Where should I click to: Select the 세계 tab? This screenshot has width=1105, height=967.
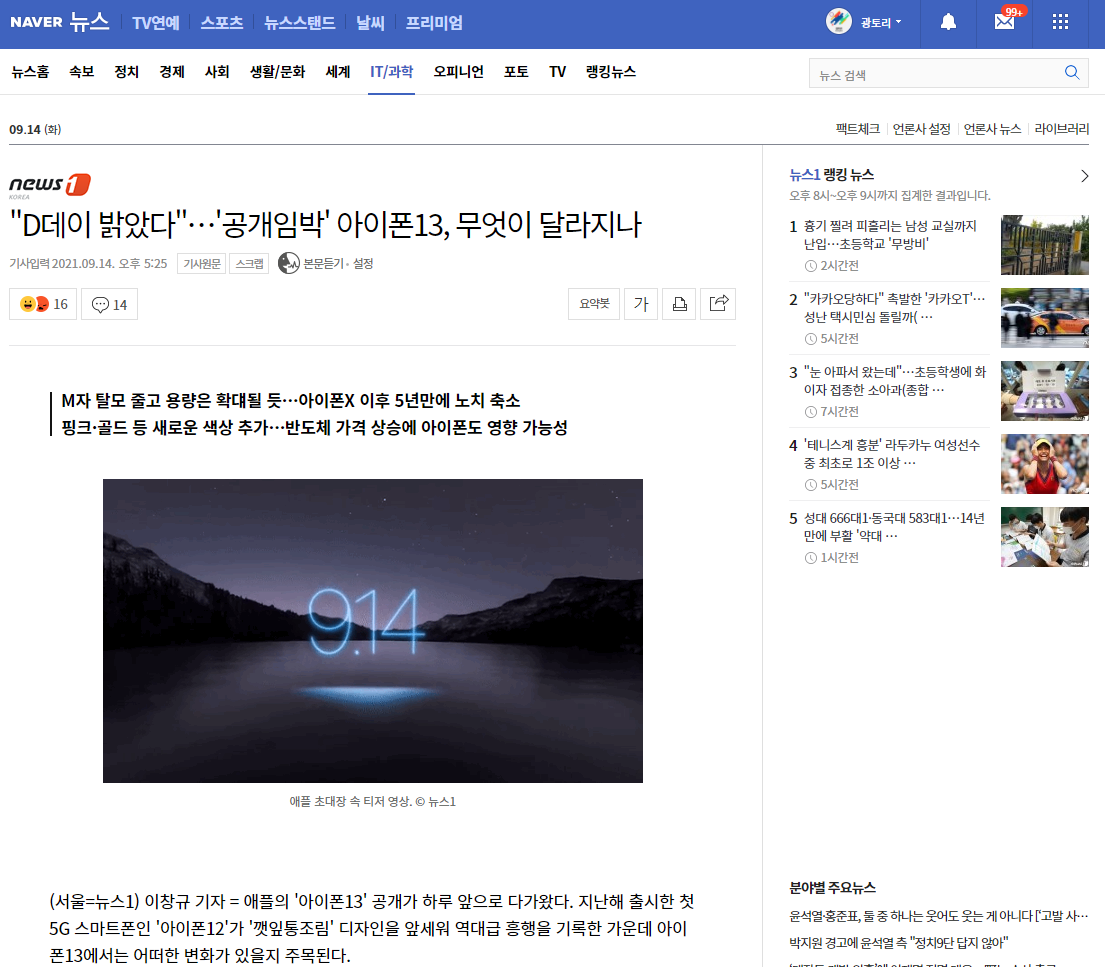(338, 72)
